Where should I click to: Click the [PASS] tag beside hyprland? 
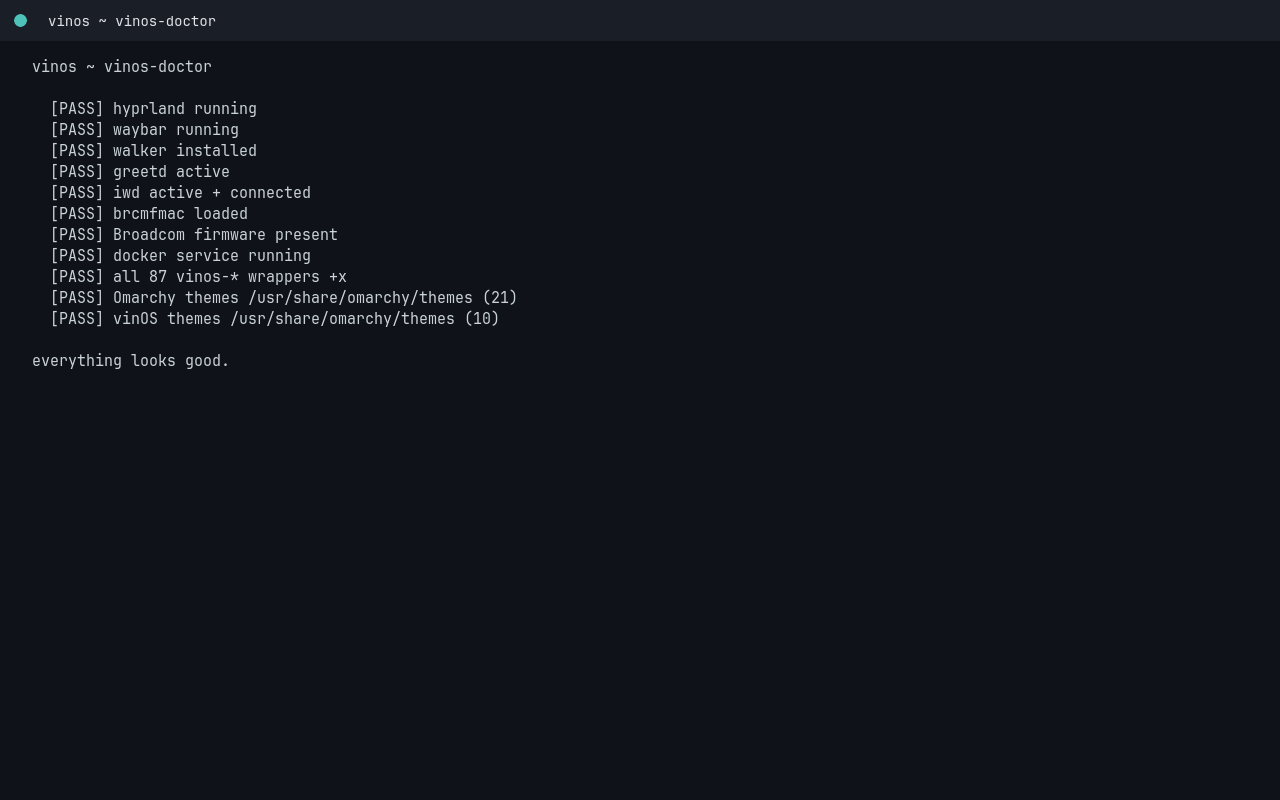pyautogui.click(x=77, y=109)
